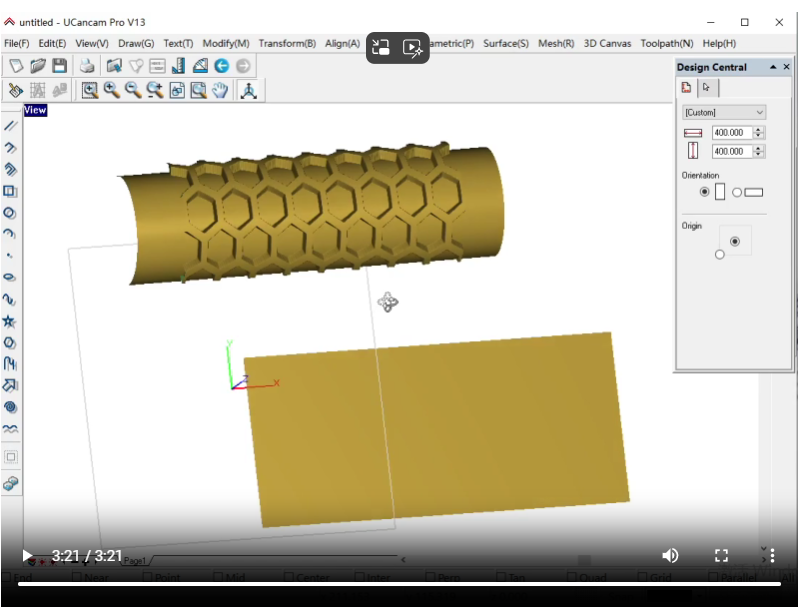The width and height of the screenshot is (805, 610).
Task: Choose the spiral drawing tool
Action: [10, 407]
